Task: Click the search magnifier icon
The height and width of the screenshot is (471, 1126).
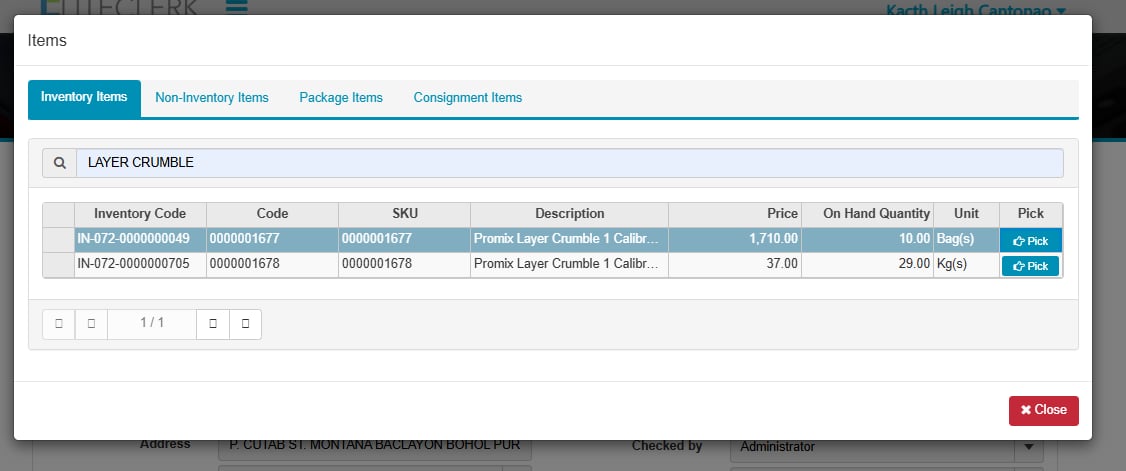Action: [x=59, y=163]
